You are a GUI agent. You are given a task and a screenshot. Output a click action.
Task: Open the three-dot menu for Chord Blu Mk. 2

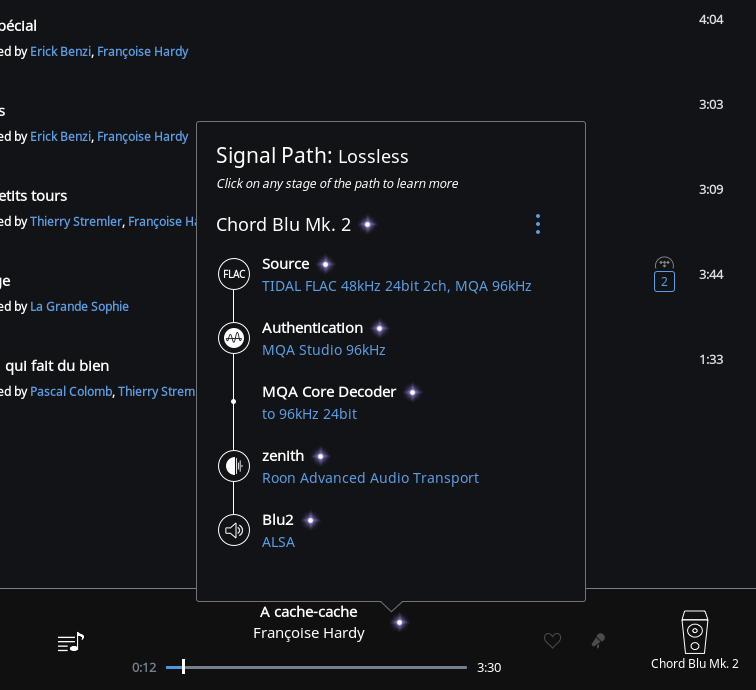coord(538,224)
